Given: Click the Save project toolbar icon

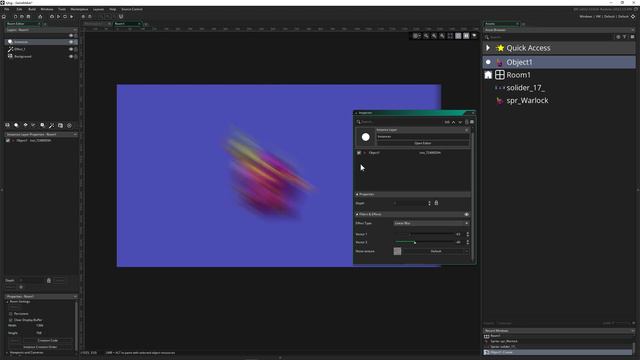Looking at the screenshot, I should point(28,17).
